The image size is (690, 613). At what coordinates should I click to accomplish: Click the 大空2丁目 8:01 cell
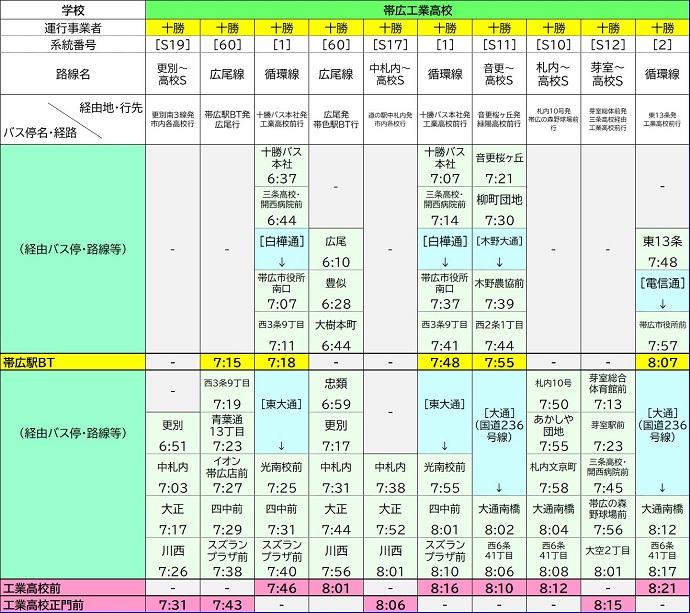(x=608, y=559)
